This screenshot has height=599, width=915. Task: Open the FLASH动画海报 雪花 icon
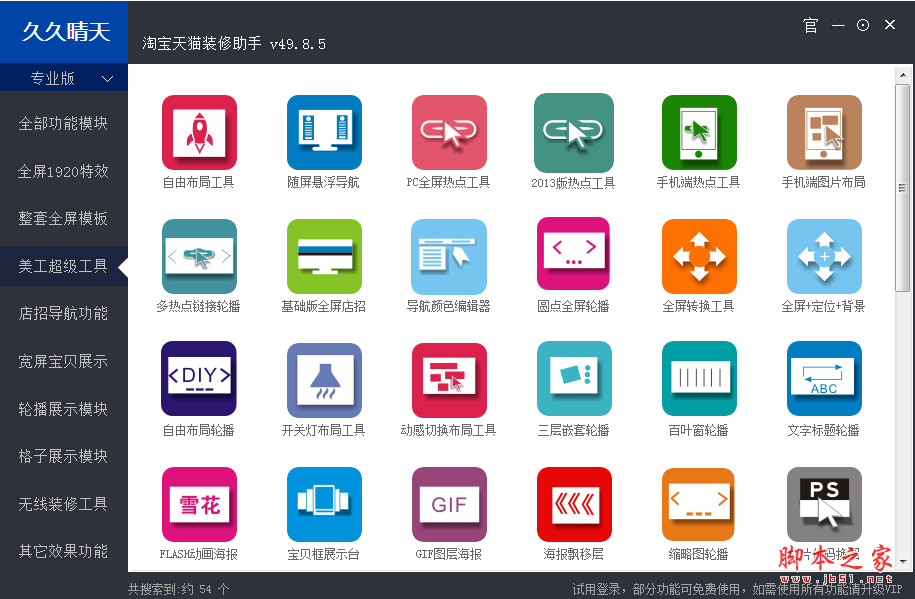click(199, 504)
